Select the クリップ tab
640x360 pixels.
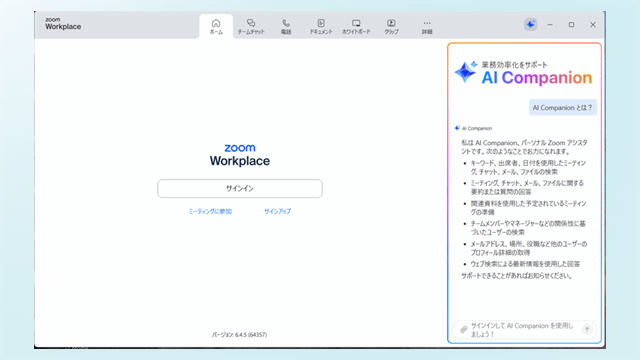(391, 27)
